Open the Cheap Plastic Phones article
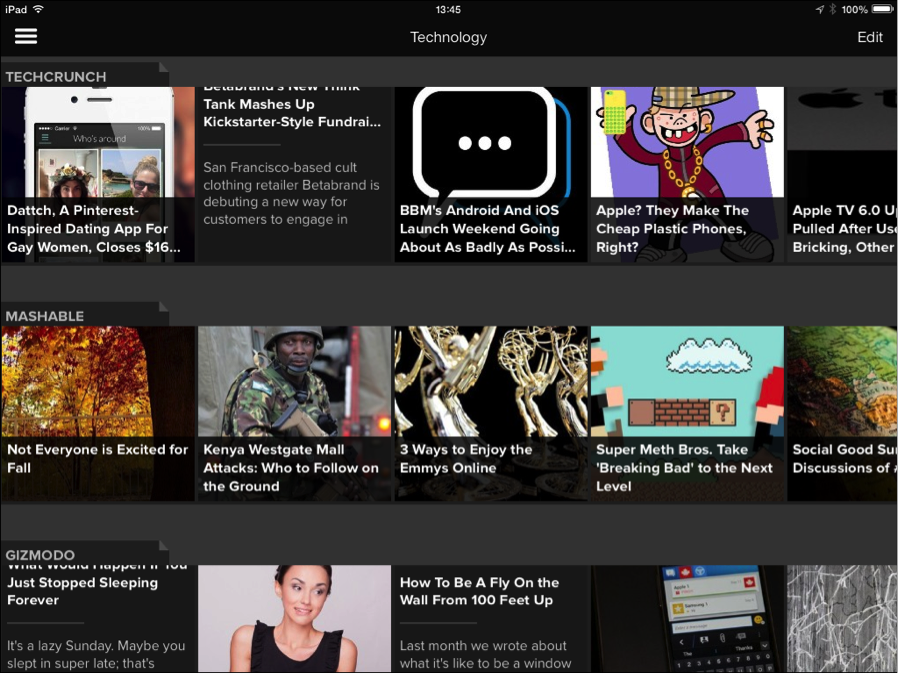This screenshot has height=674, width=898. point(687,175)
